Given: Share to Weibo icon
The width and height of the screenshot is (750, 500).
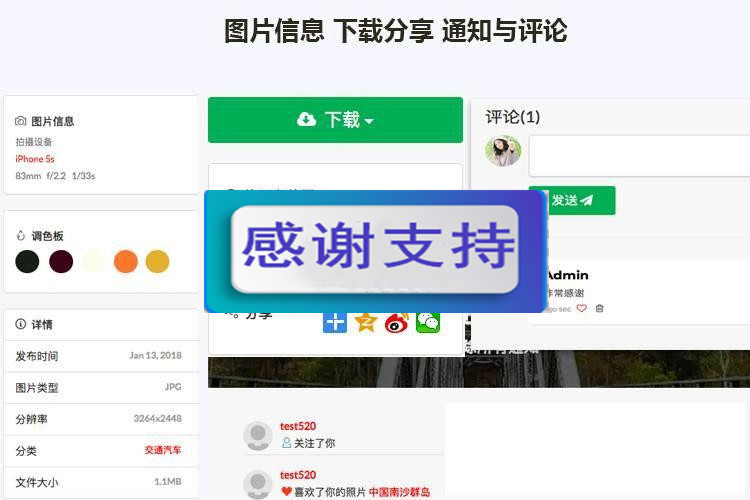Looking at the screenshot, I should point(397,322).
